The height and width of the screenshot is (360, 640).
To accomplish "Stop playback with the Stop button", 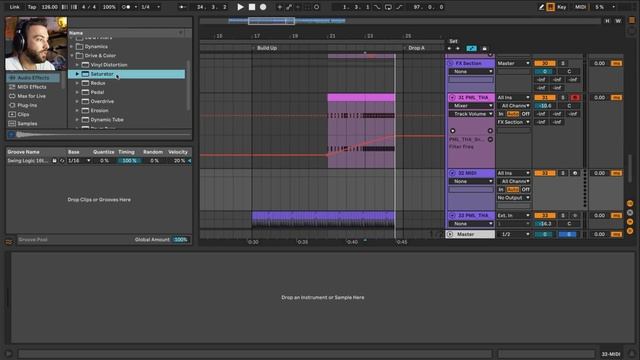I will click(x=252, y=7).
